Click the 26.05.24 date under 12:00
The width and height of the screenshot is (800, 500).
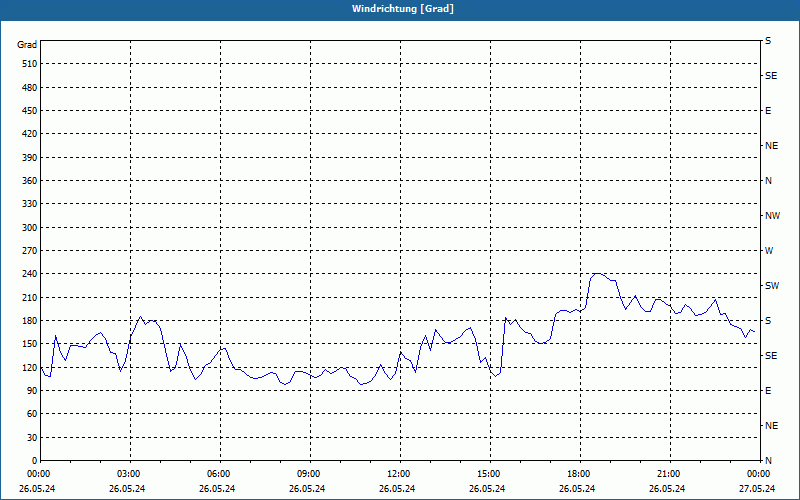pyautogui.click(x=397, y=489)
